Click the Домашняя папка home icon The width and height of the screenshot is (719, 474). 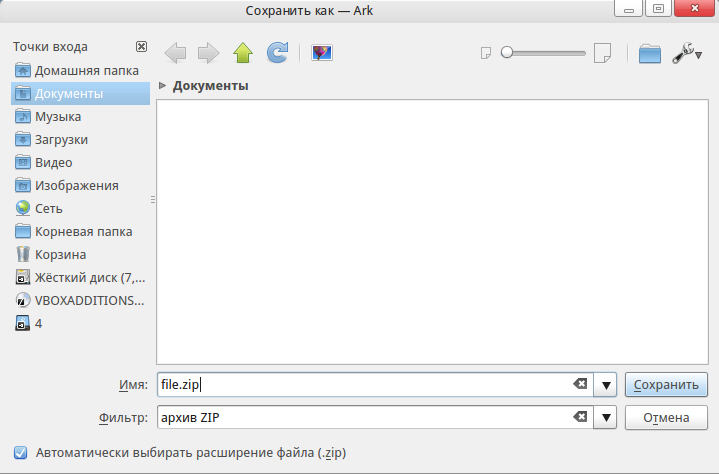pyautogui.click(x=22, y=71)
